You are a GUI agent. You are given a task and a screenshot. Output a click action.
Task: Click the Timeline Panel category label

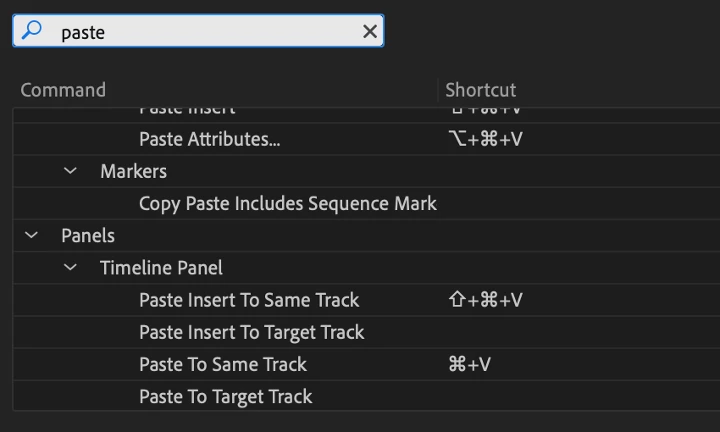(x=161, y=268)
